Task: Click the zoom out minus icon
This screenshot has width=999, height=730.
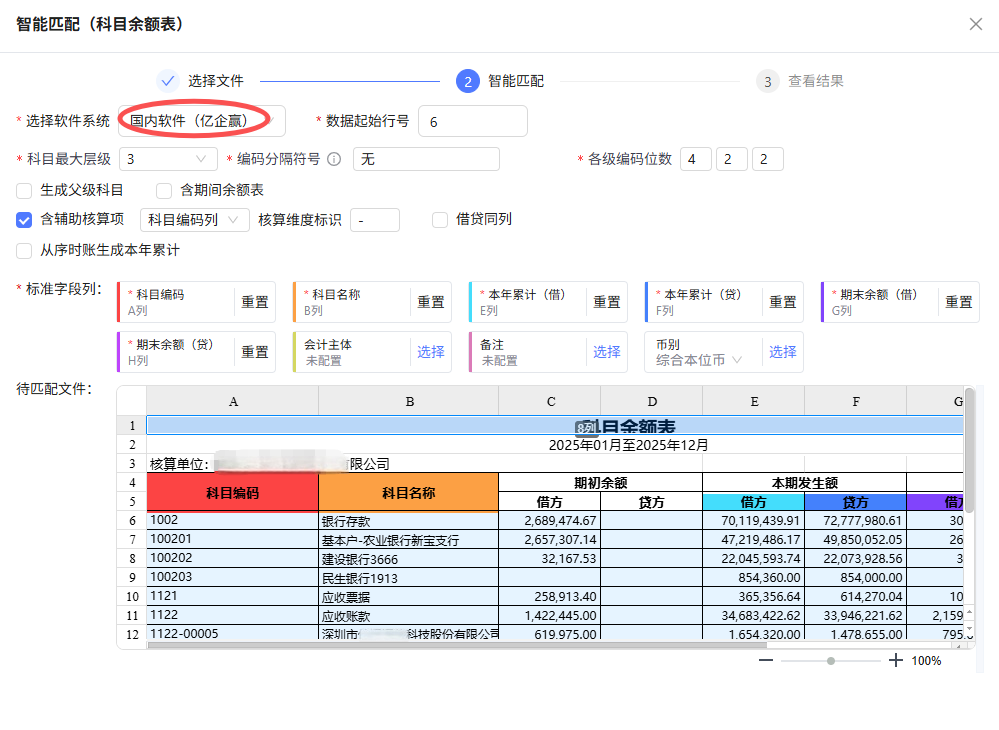Action: (765, 660)
